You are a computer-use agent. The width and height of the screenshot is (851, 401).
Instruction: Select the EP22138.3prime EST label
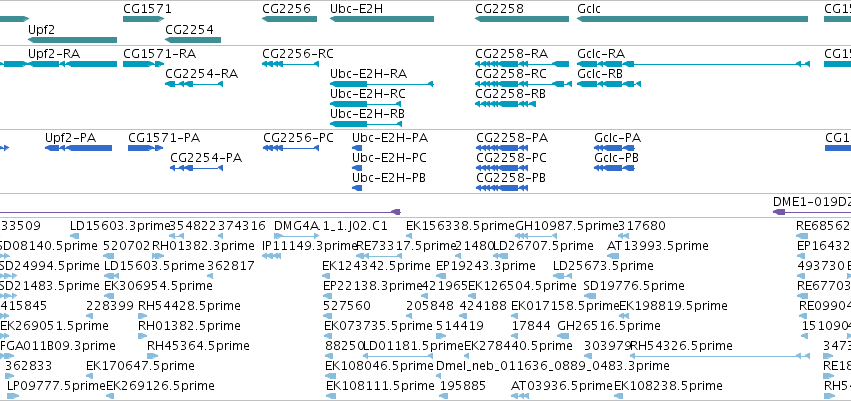373,285
